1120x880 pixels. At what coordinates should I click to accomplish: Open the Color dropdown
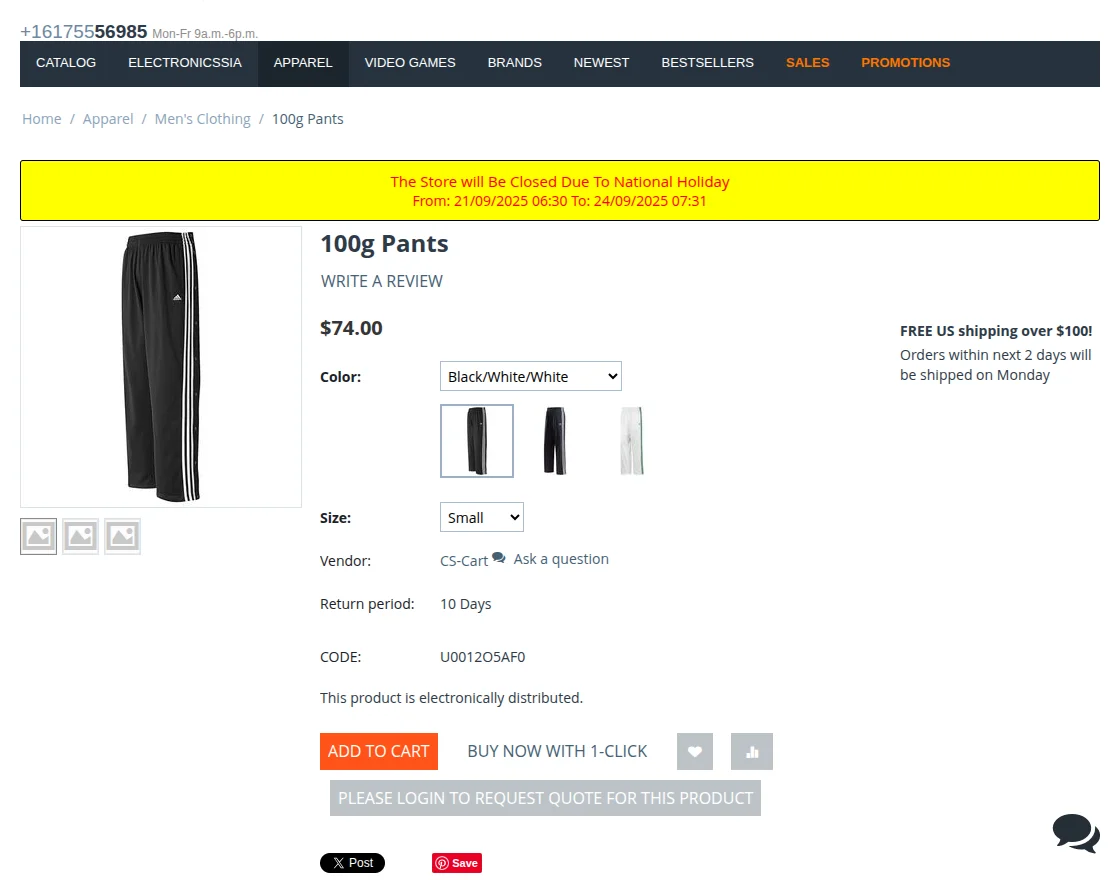[530, 376]
